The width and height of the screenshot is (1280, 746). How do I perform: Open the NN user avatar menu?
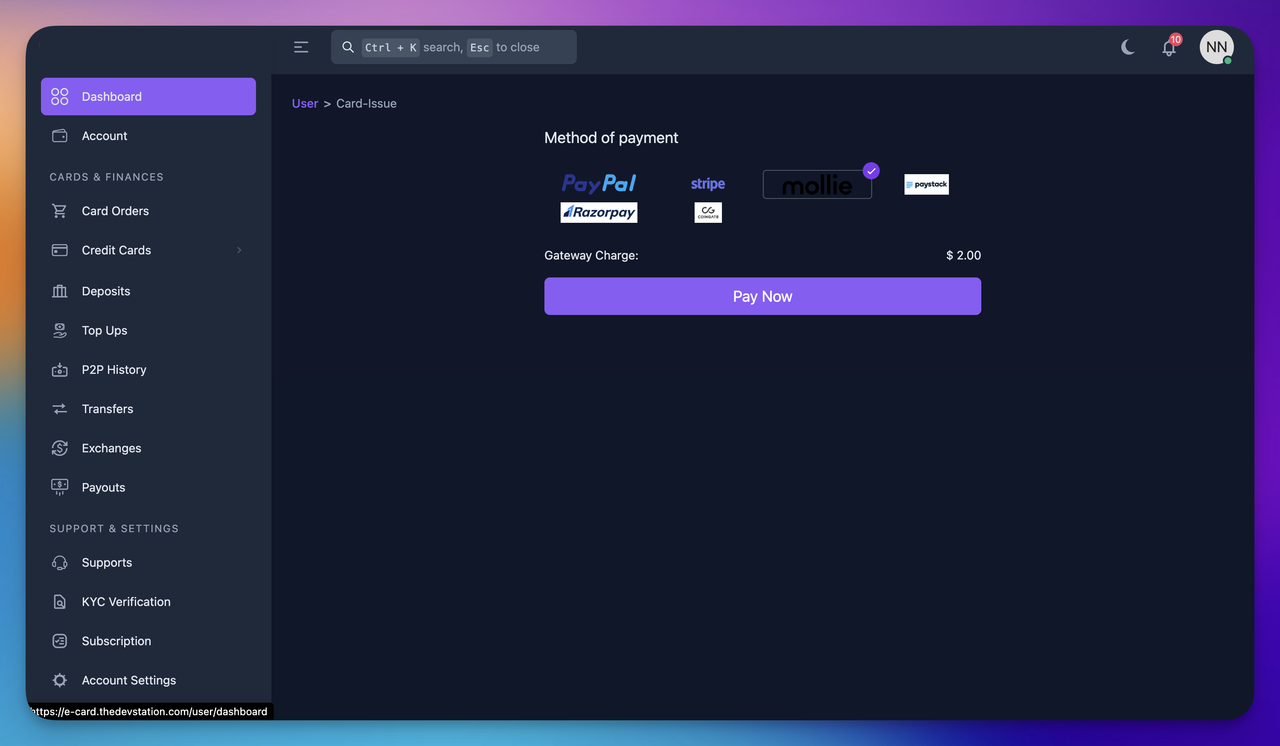point(1216,47)
